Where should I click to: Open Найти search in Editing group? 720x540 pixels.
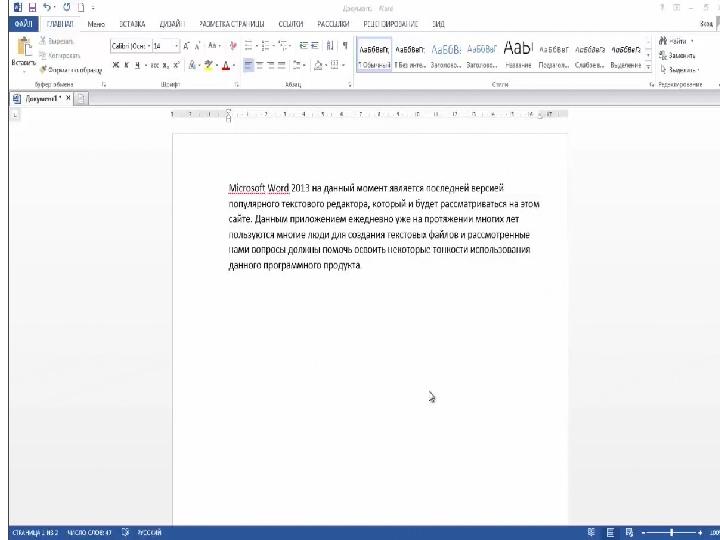point(675,41)
